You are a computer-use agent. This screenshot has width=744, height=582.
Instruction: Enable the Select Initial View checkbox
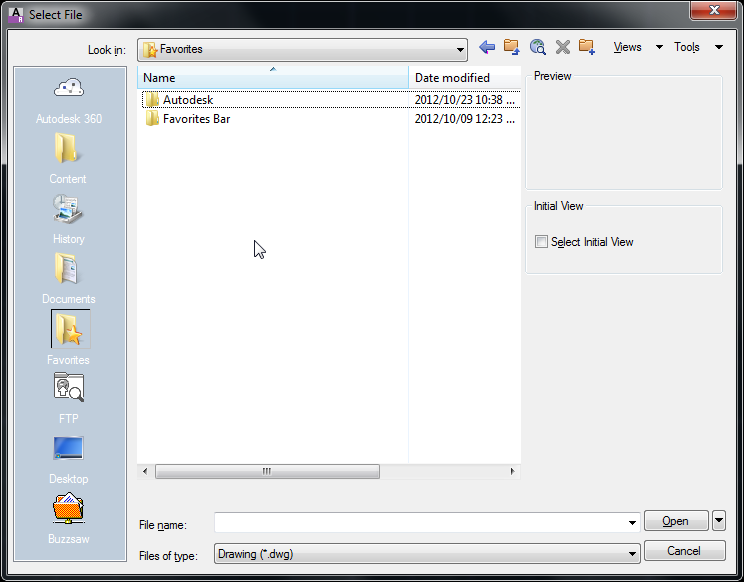click(x=541, y=241)
